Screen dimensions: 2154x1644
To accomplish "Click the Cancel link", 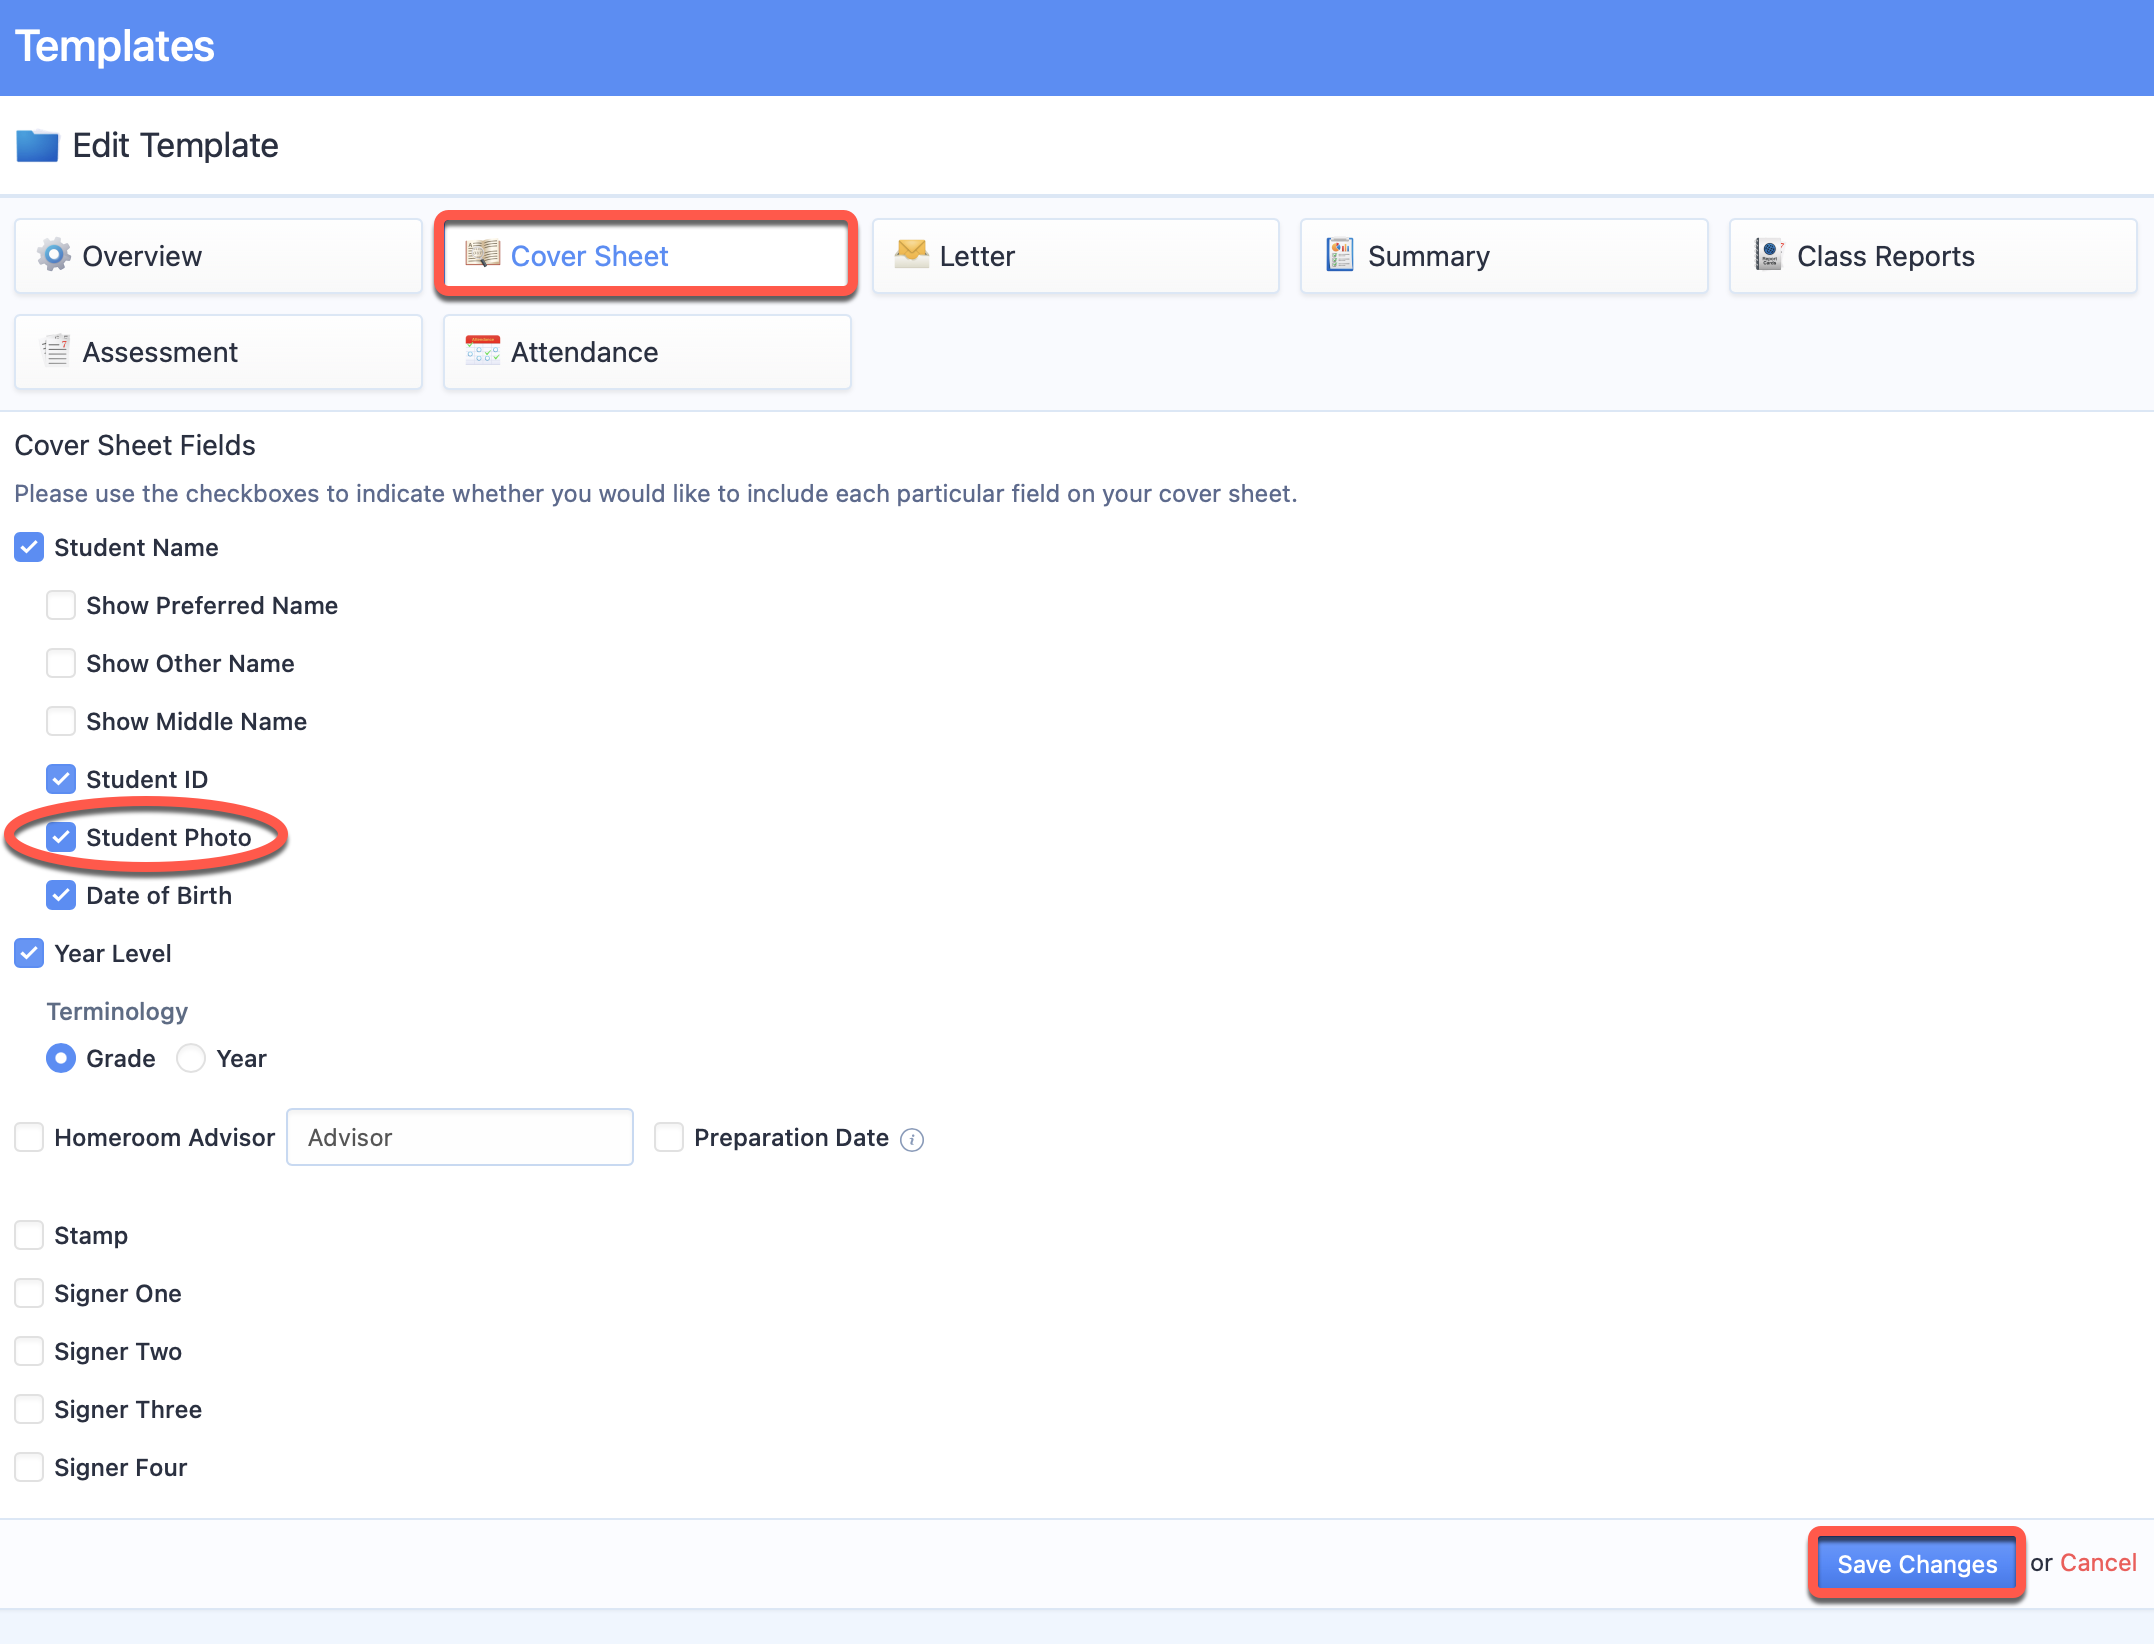I will (x=2098, y=1562).
